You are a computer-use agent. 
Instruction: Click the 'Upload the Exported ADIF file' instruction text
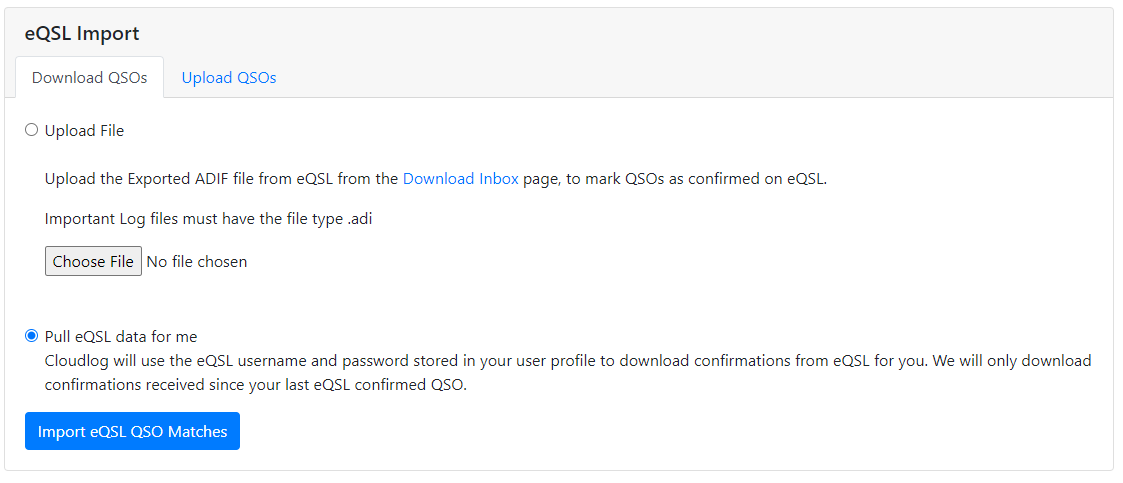click(220, 180)
